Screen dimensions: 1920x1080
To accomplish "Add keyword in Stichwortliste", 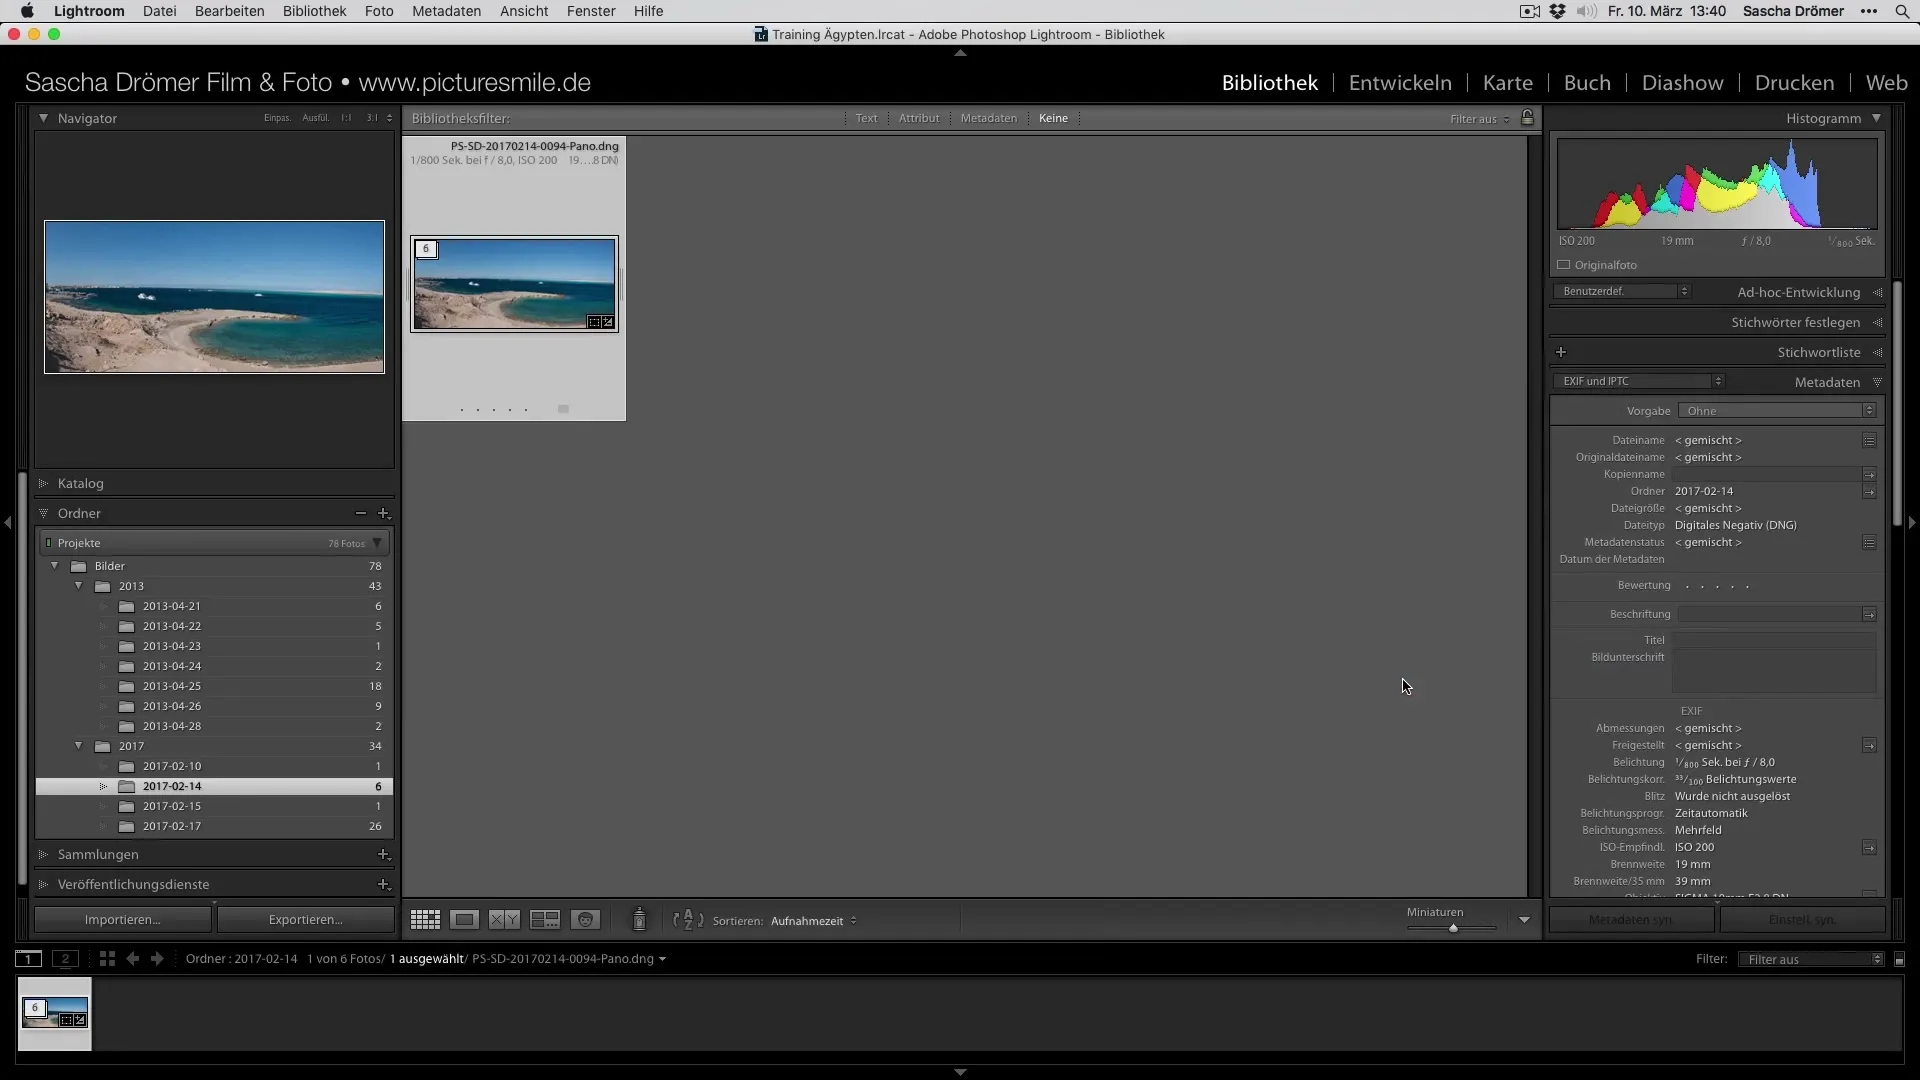I will tap(1561, 352).
